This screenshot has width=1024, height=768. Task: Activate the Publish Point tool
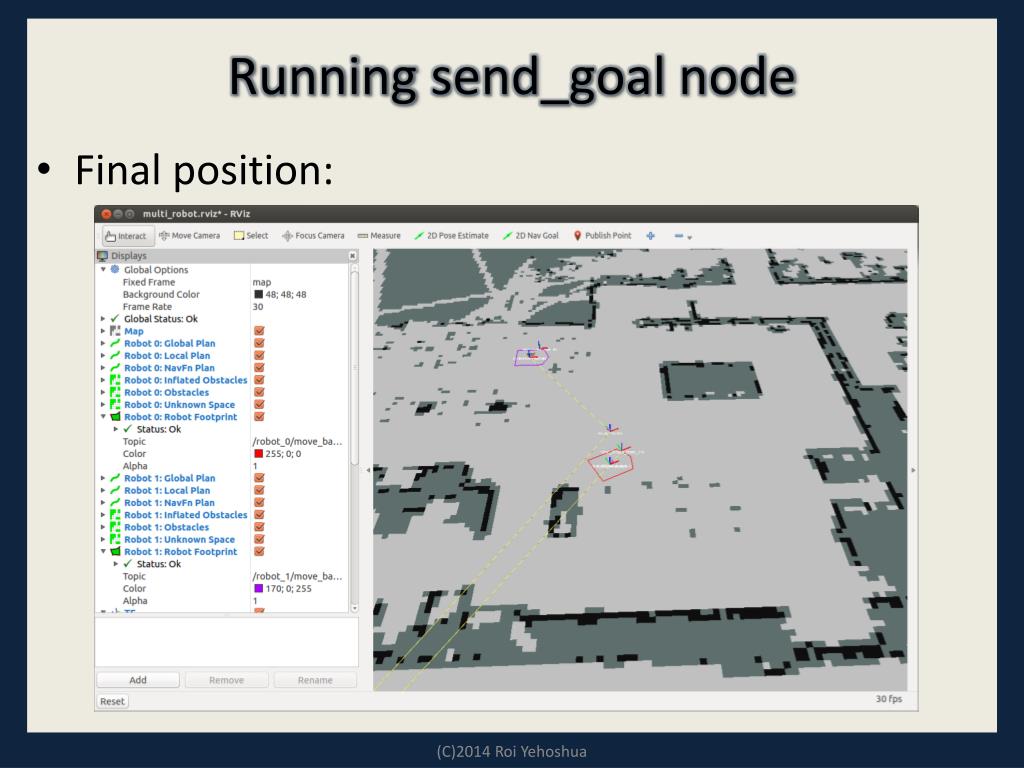(x=602, y=236)
